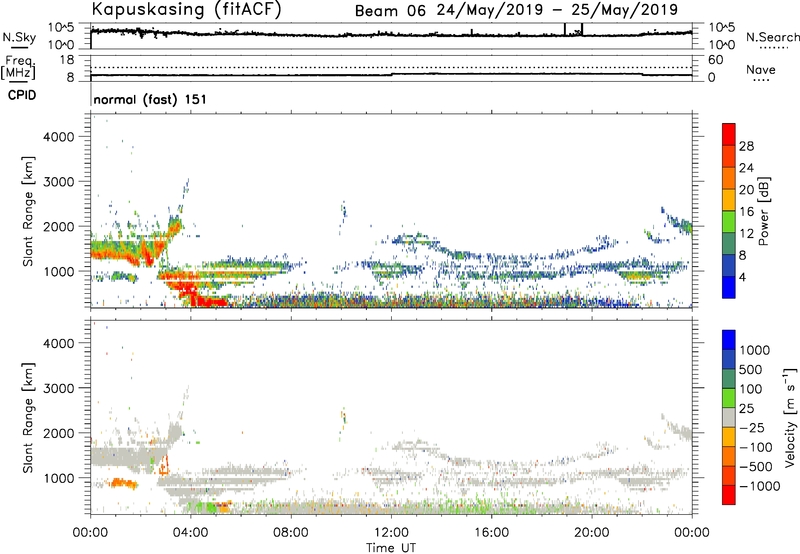Pick the red bottom segment of Velocity colorbar
This screenshot has height=554, width=800.
pos(729,495)
